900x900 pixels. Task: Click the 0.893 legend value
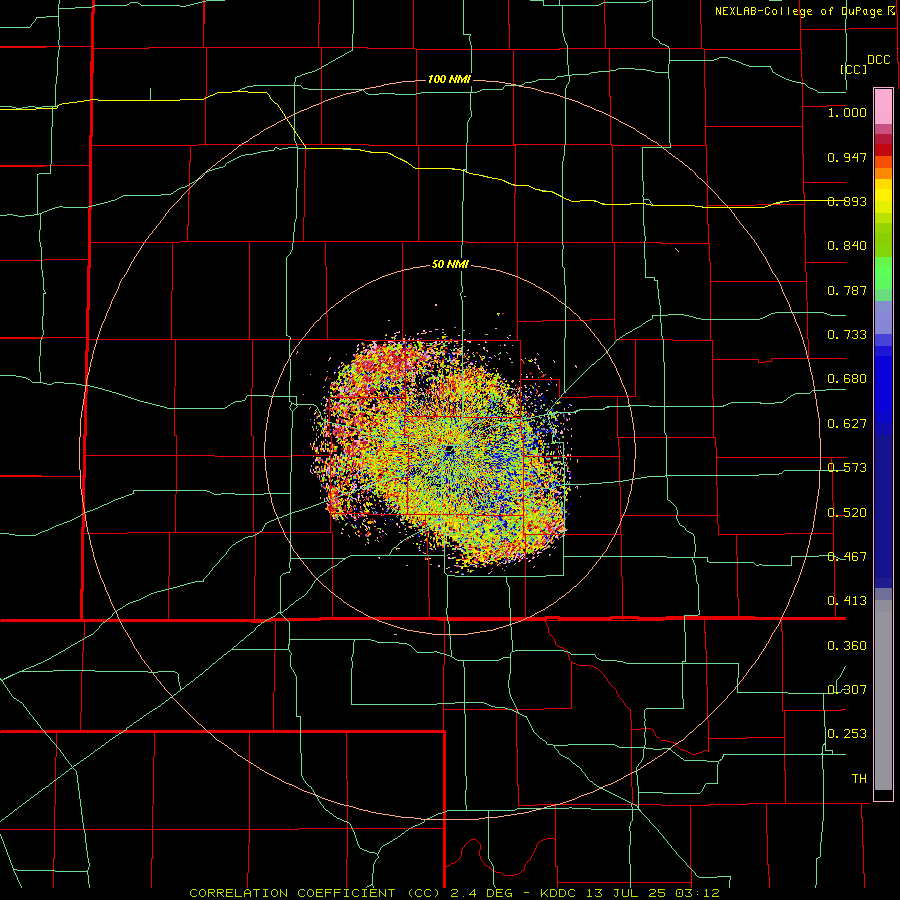click(x=847, y=201)
